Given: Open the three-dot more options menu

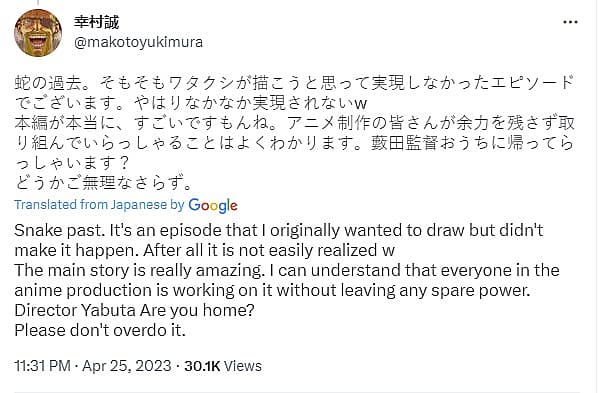Looking at the screenshot, I should 570,22.
